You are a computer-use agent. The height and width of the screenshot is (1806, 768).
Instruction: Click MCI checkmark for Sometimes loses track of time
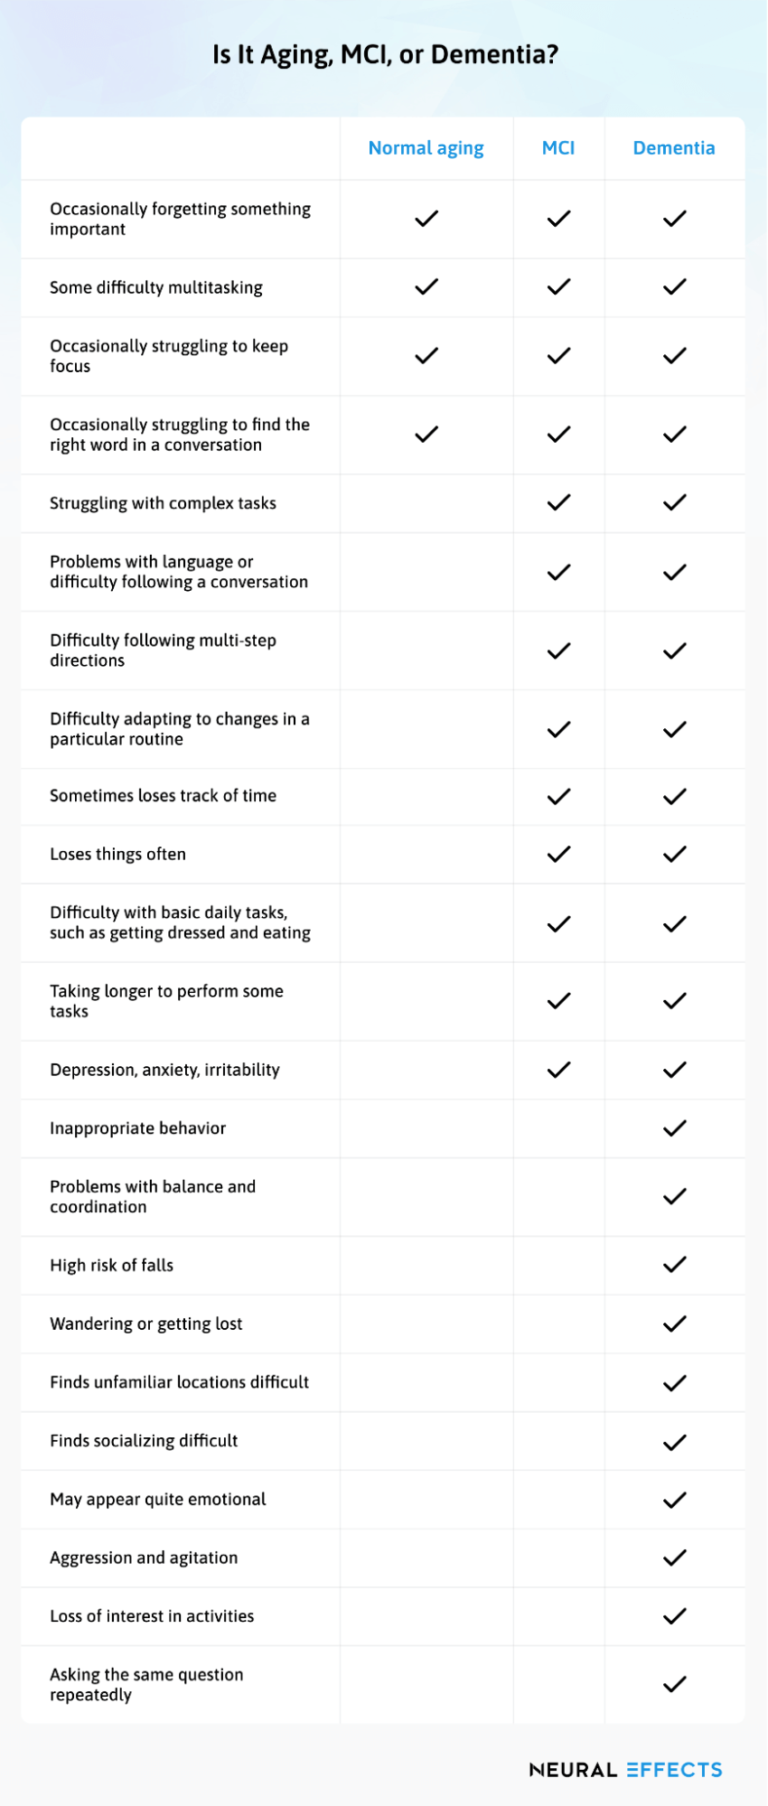[559, 796]
